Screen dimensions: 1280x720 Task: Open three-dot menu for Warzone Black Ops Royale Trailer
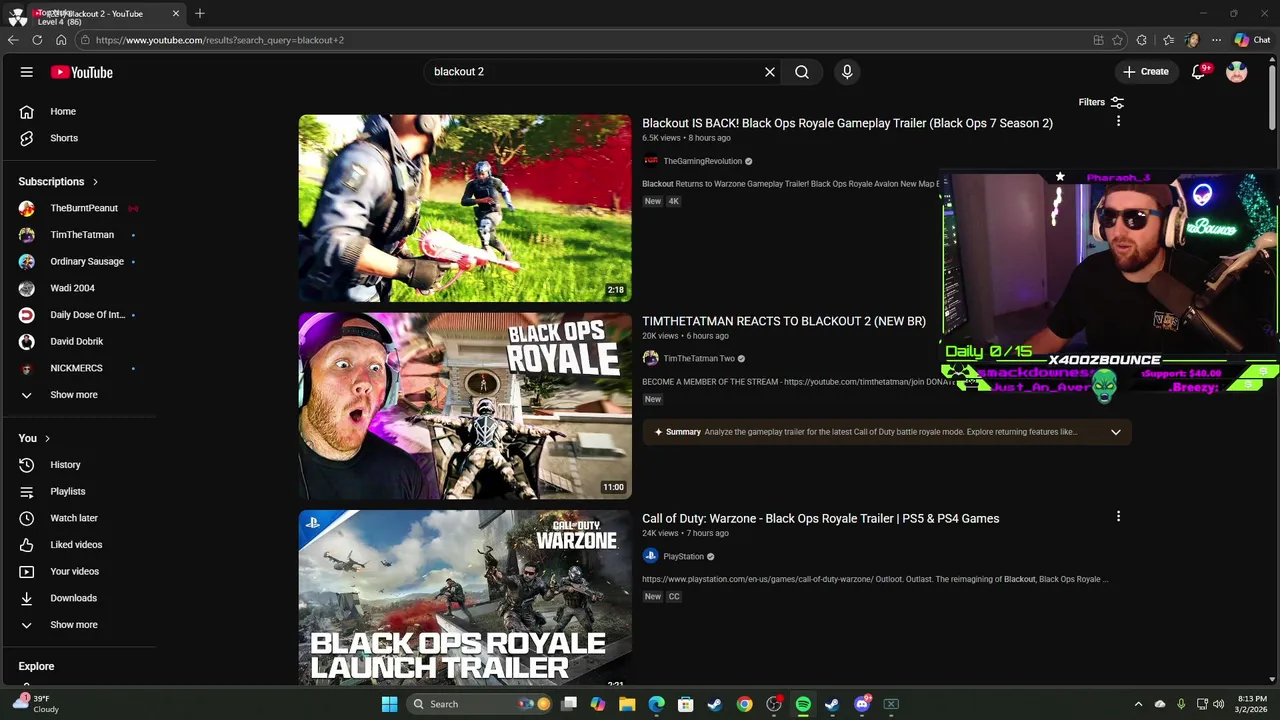(x=1118, y=516)
